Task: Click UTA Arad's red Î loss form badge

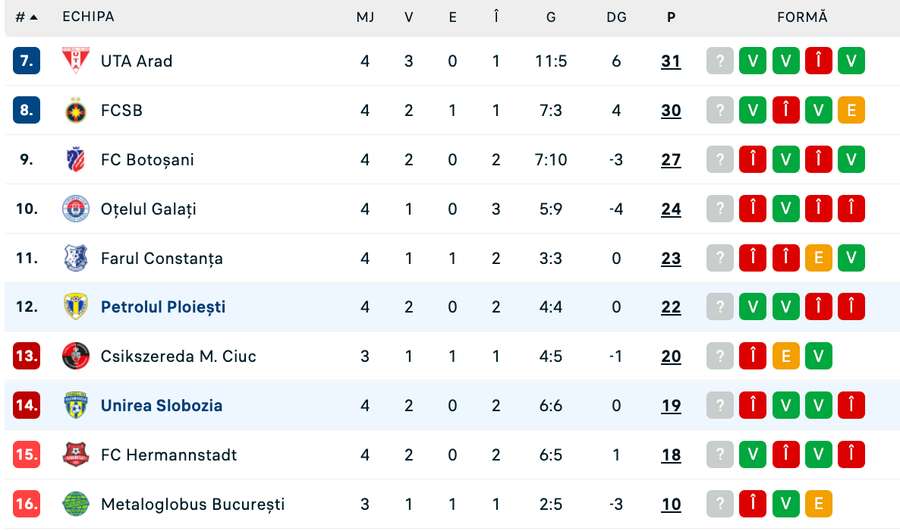Action: click(818, 61)
